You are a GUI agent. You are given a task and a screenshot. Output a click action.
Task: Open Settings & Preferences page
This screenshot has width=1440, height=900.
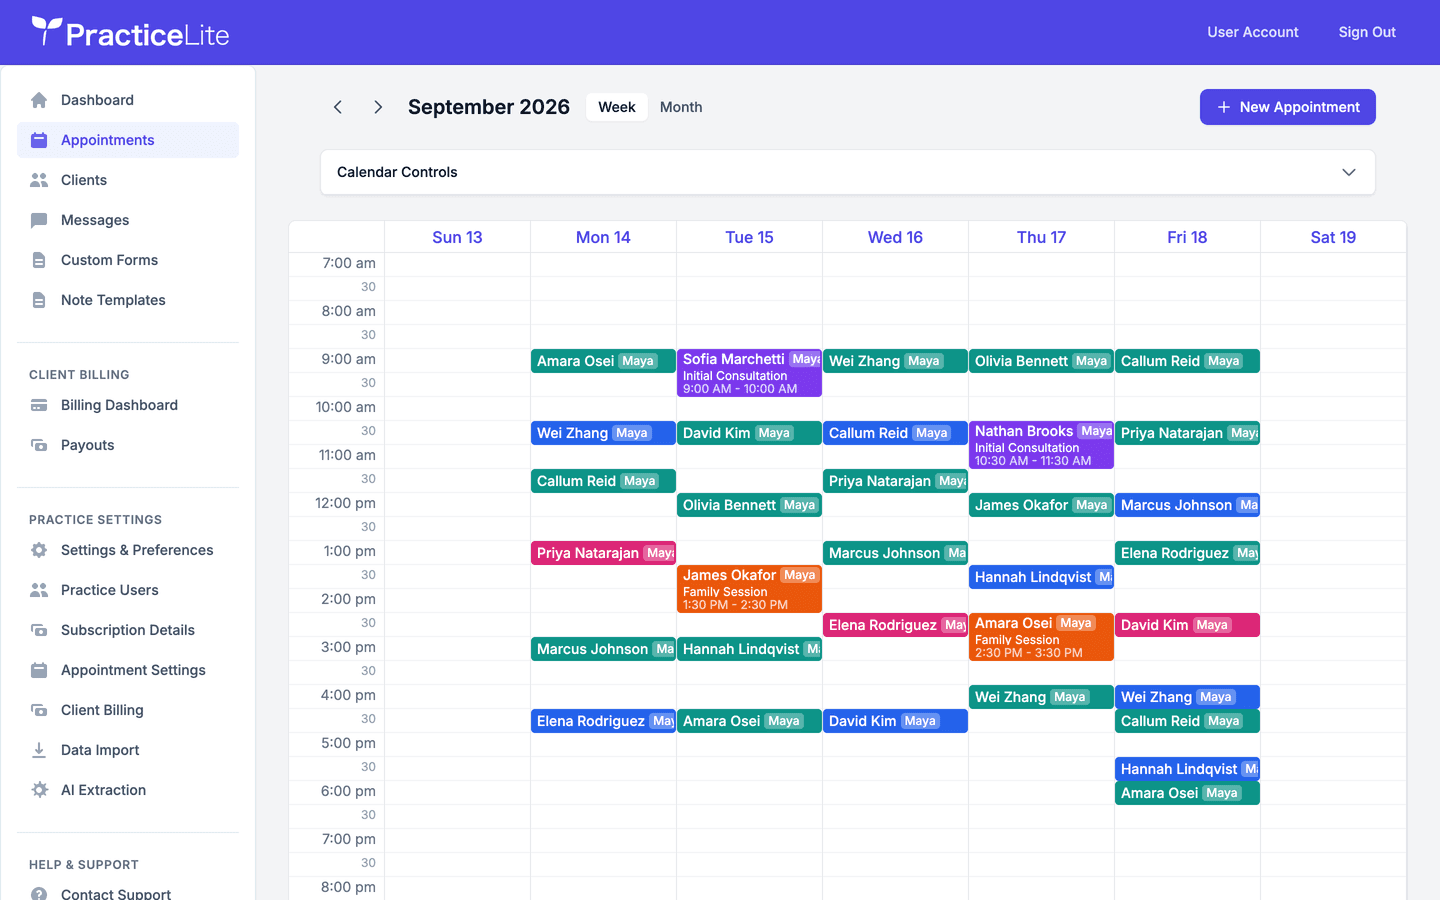pyautogui.click(x=128, y=550)
